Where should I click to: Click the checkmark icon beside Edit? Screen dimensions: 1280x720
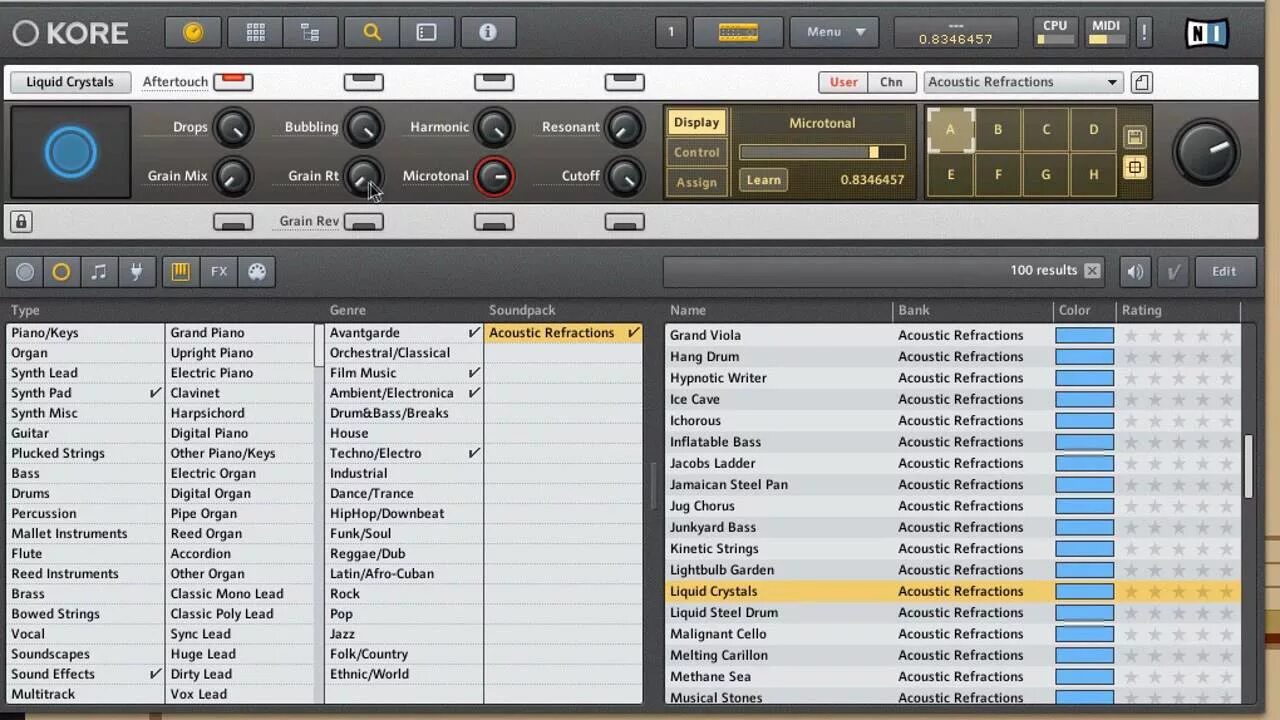click(x=1175, y=271)
